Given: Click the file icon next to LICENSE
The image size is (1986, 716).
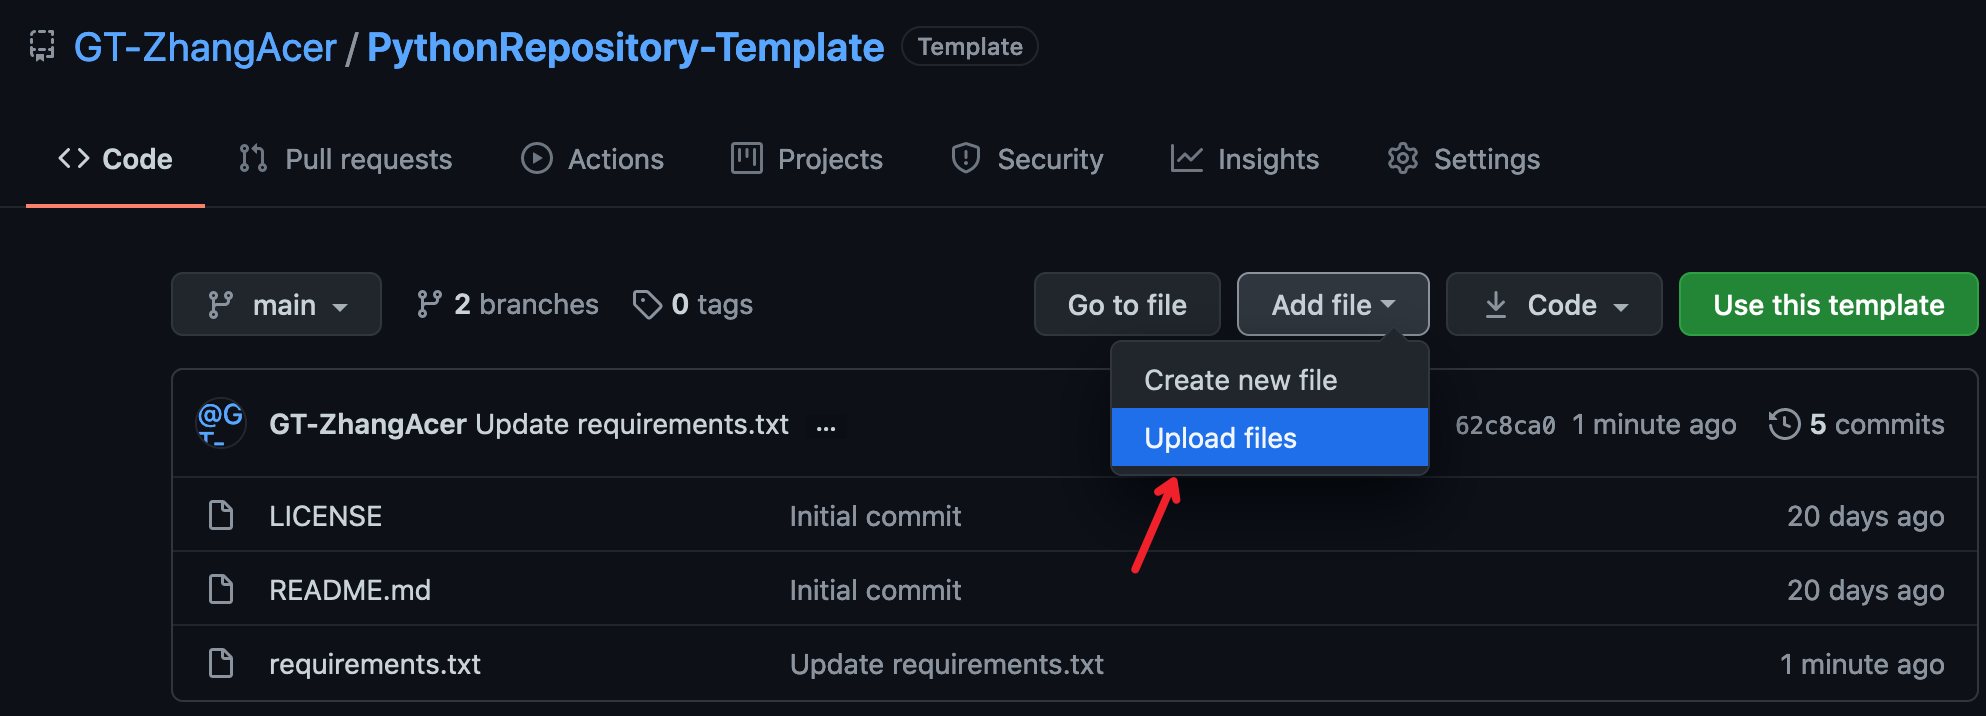Looking at the screenshot, I should click(x=220, y=515).
